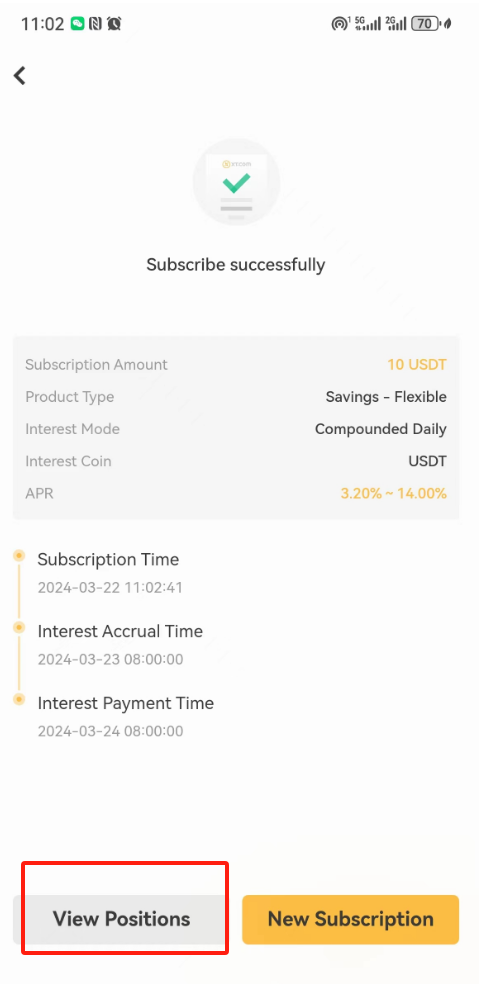Tap the Savings - Flexible product type
Viewport: 489px width, 984px height.
coord(386,397)
